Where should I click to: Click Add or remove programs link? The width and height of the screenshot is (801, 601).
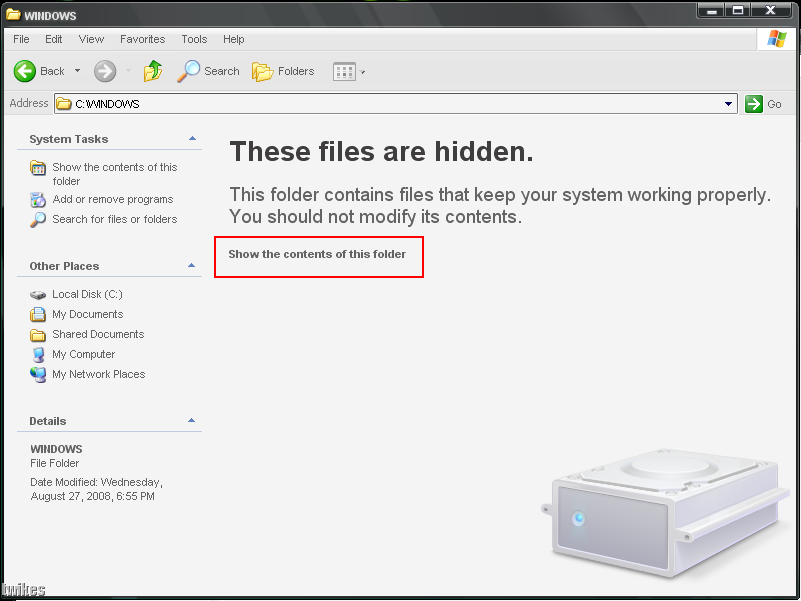(113, 199)
